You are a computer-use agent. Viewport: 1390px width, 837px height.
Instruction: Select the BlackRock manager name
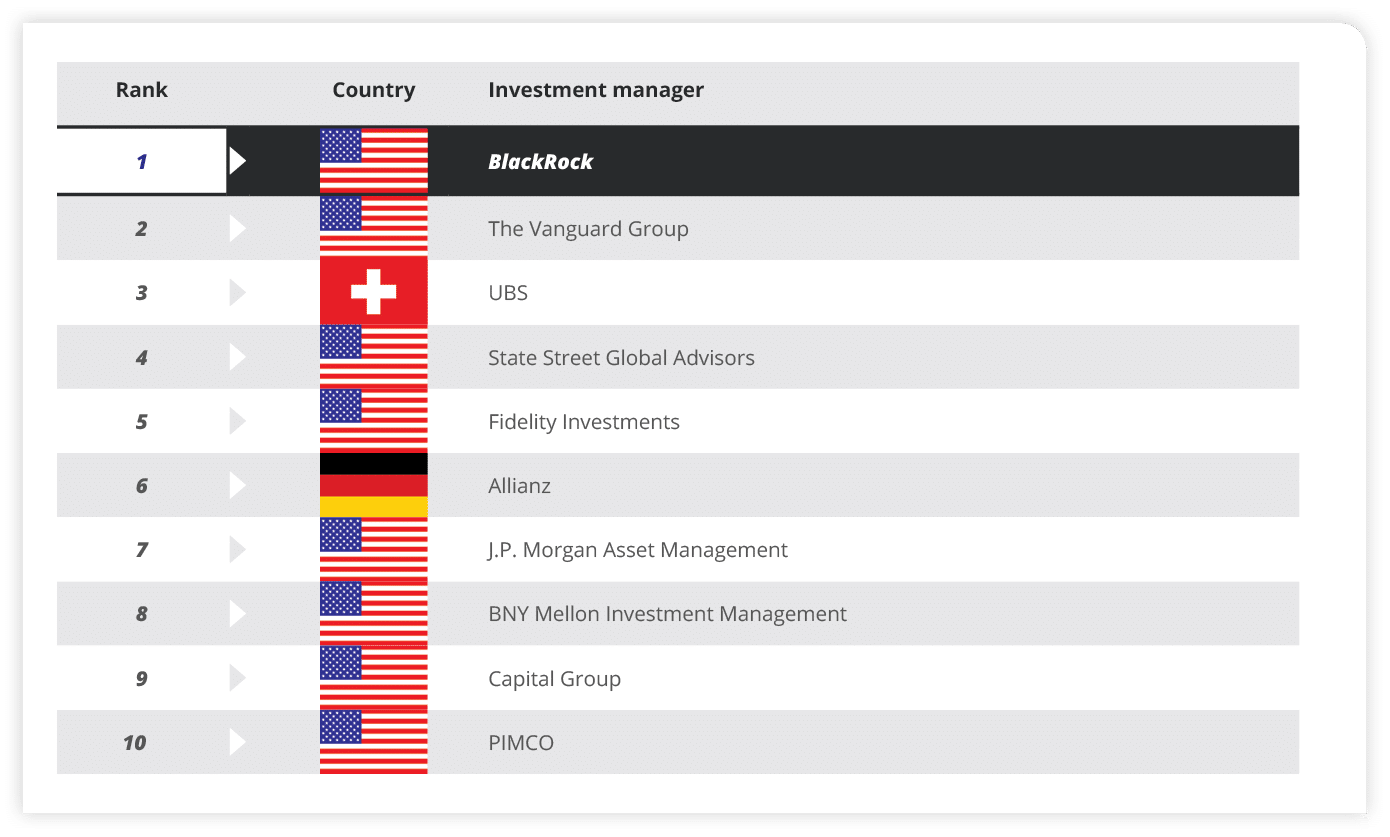540,162
